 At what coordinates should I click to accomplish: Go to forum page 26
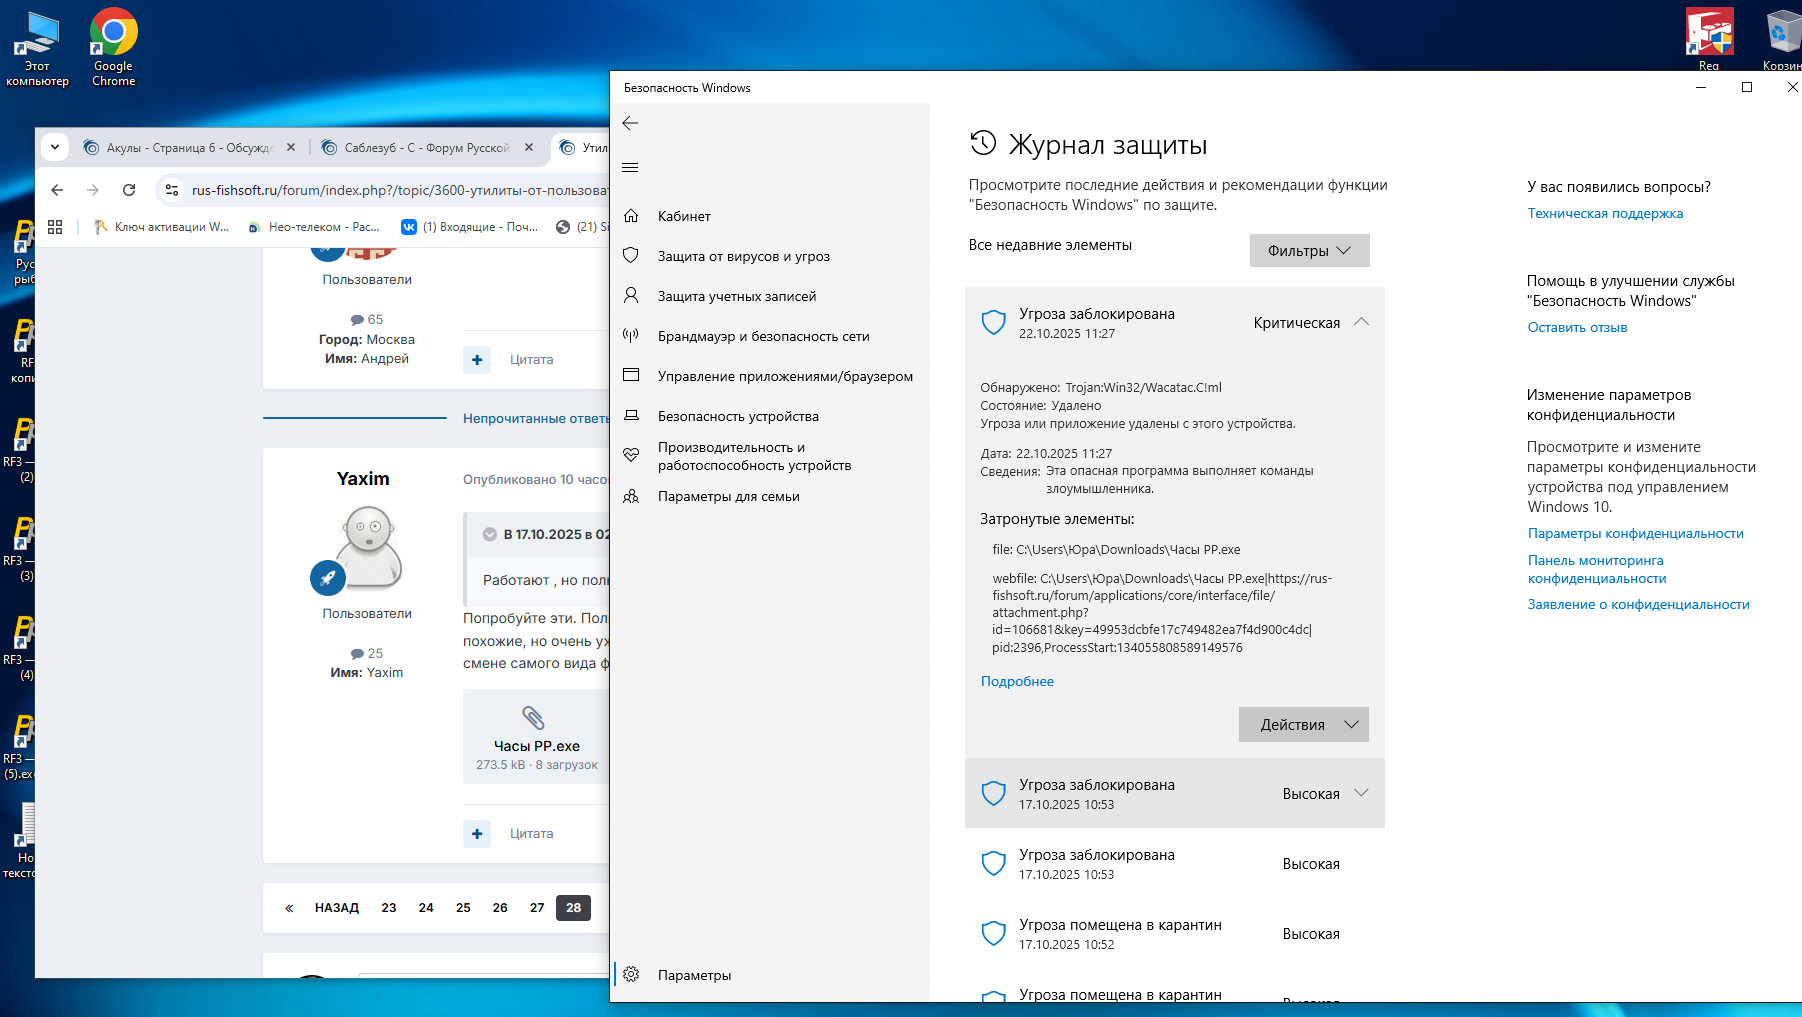(500, 908)
